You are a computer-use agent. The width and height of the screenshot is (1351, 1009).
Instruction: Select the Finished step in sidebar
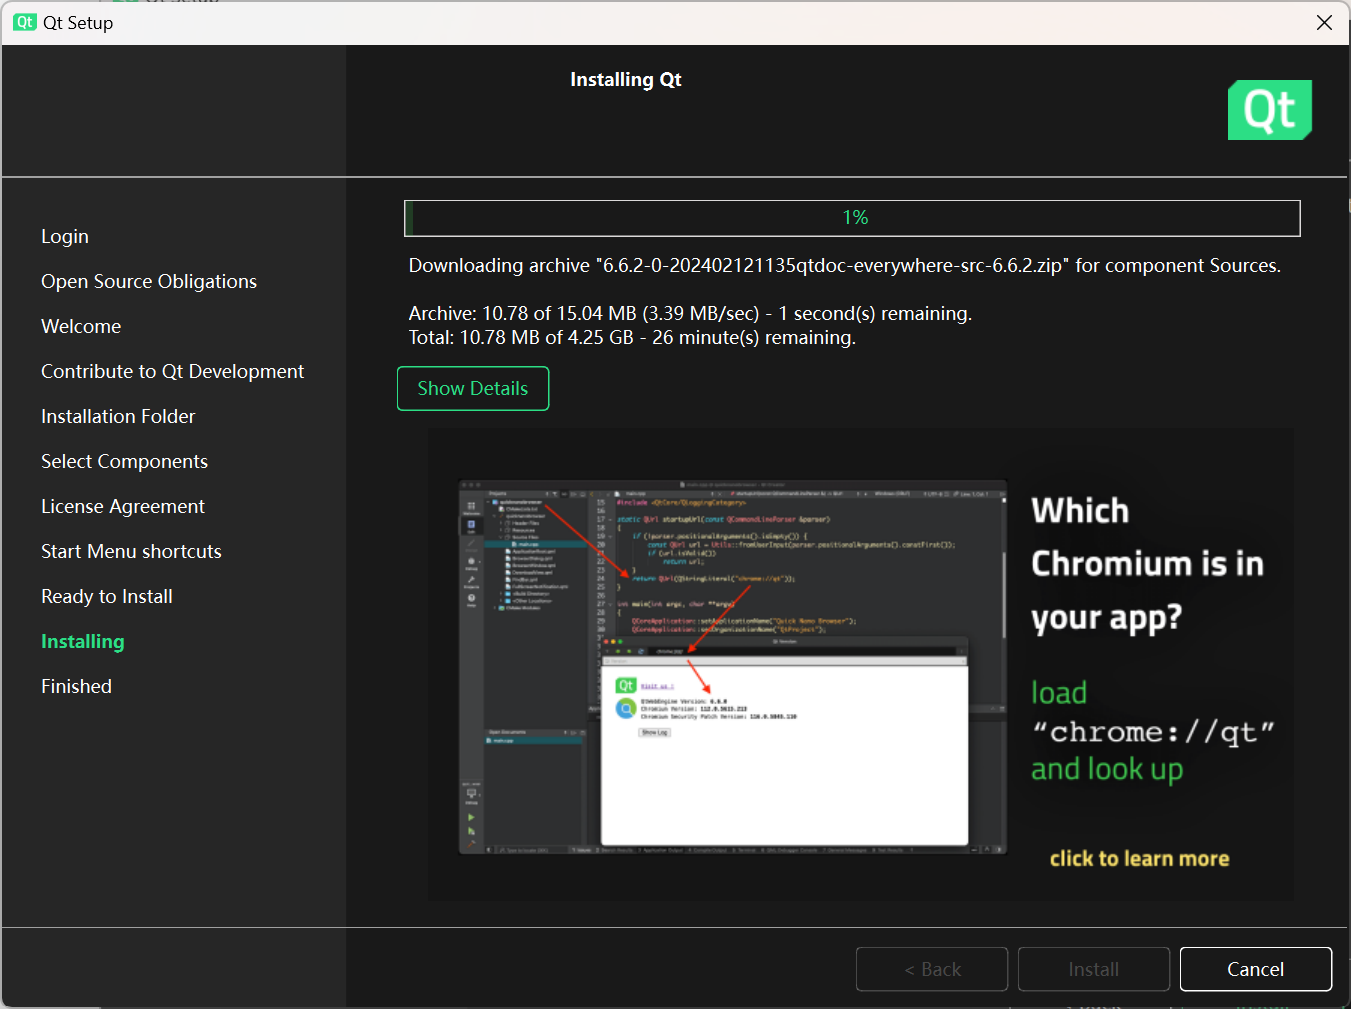tap(76, 687)
